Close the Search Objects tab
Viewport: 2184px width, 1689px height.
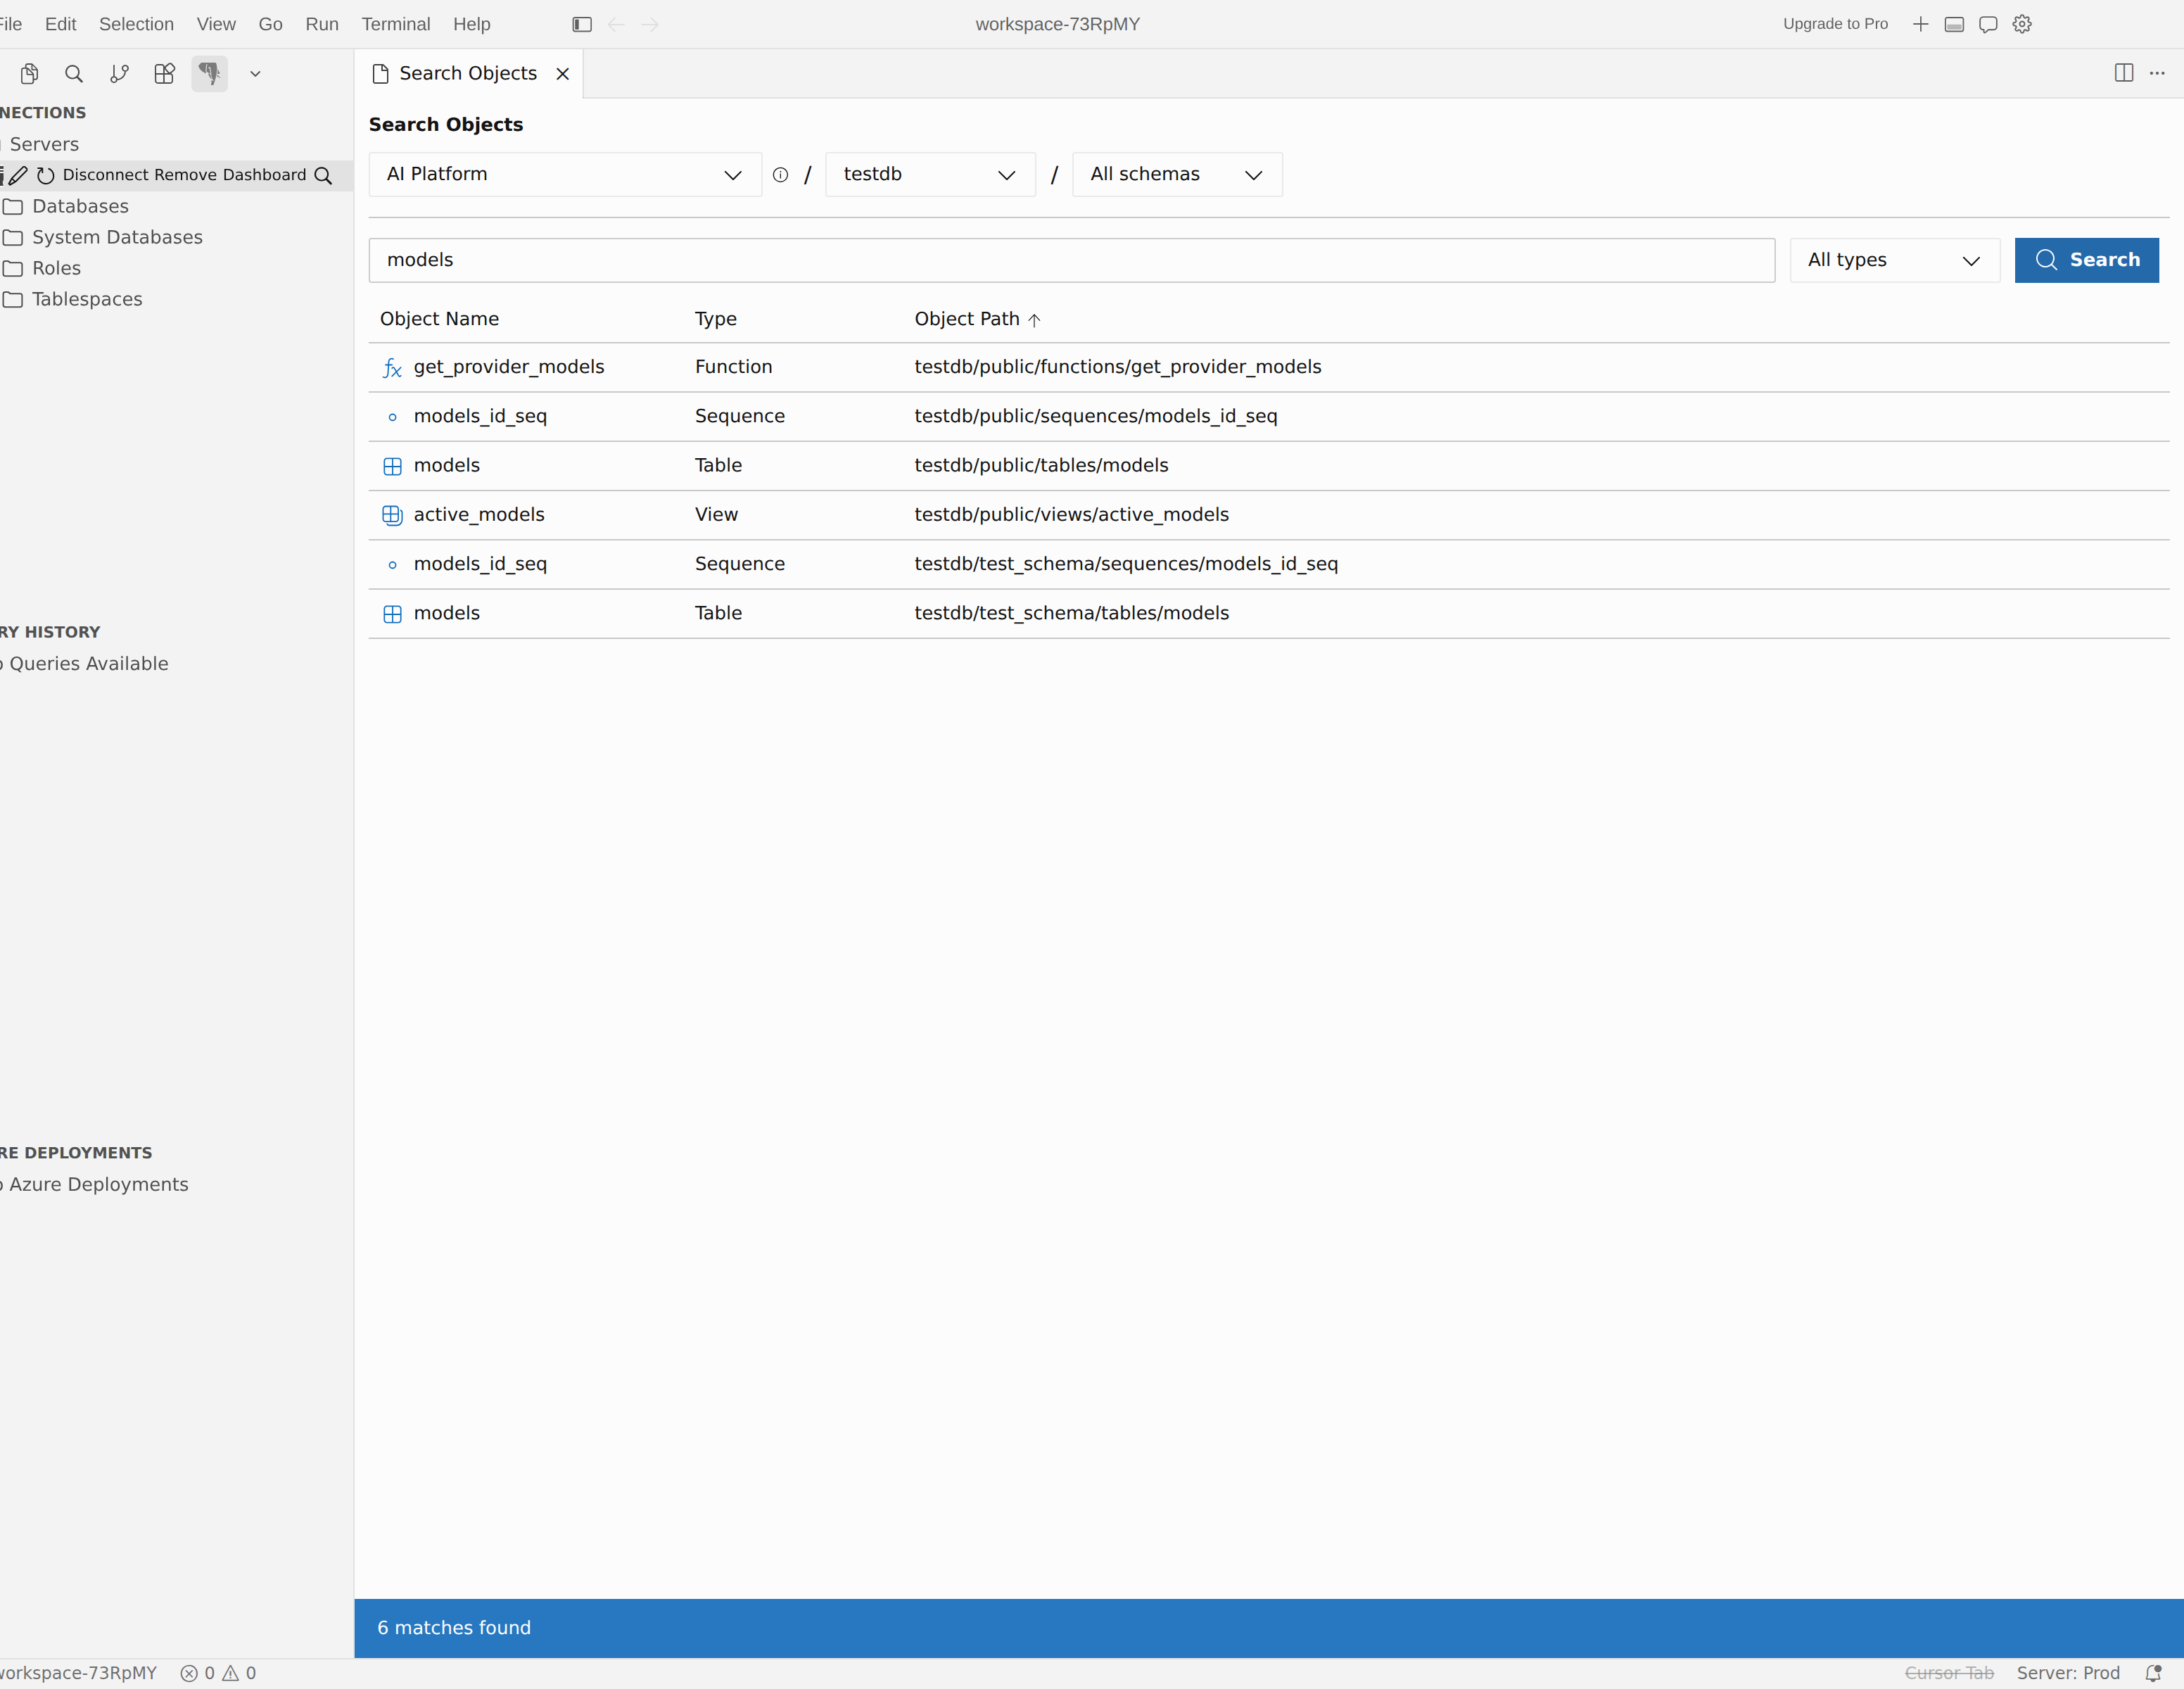[x=563, y=73]
